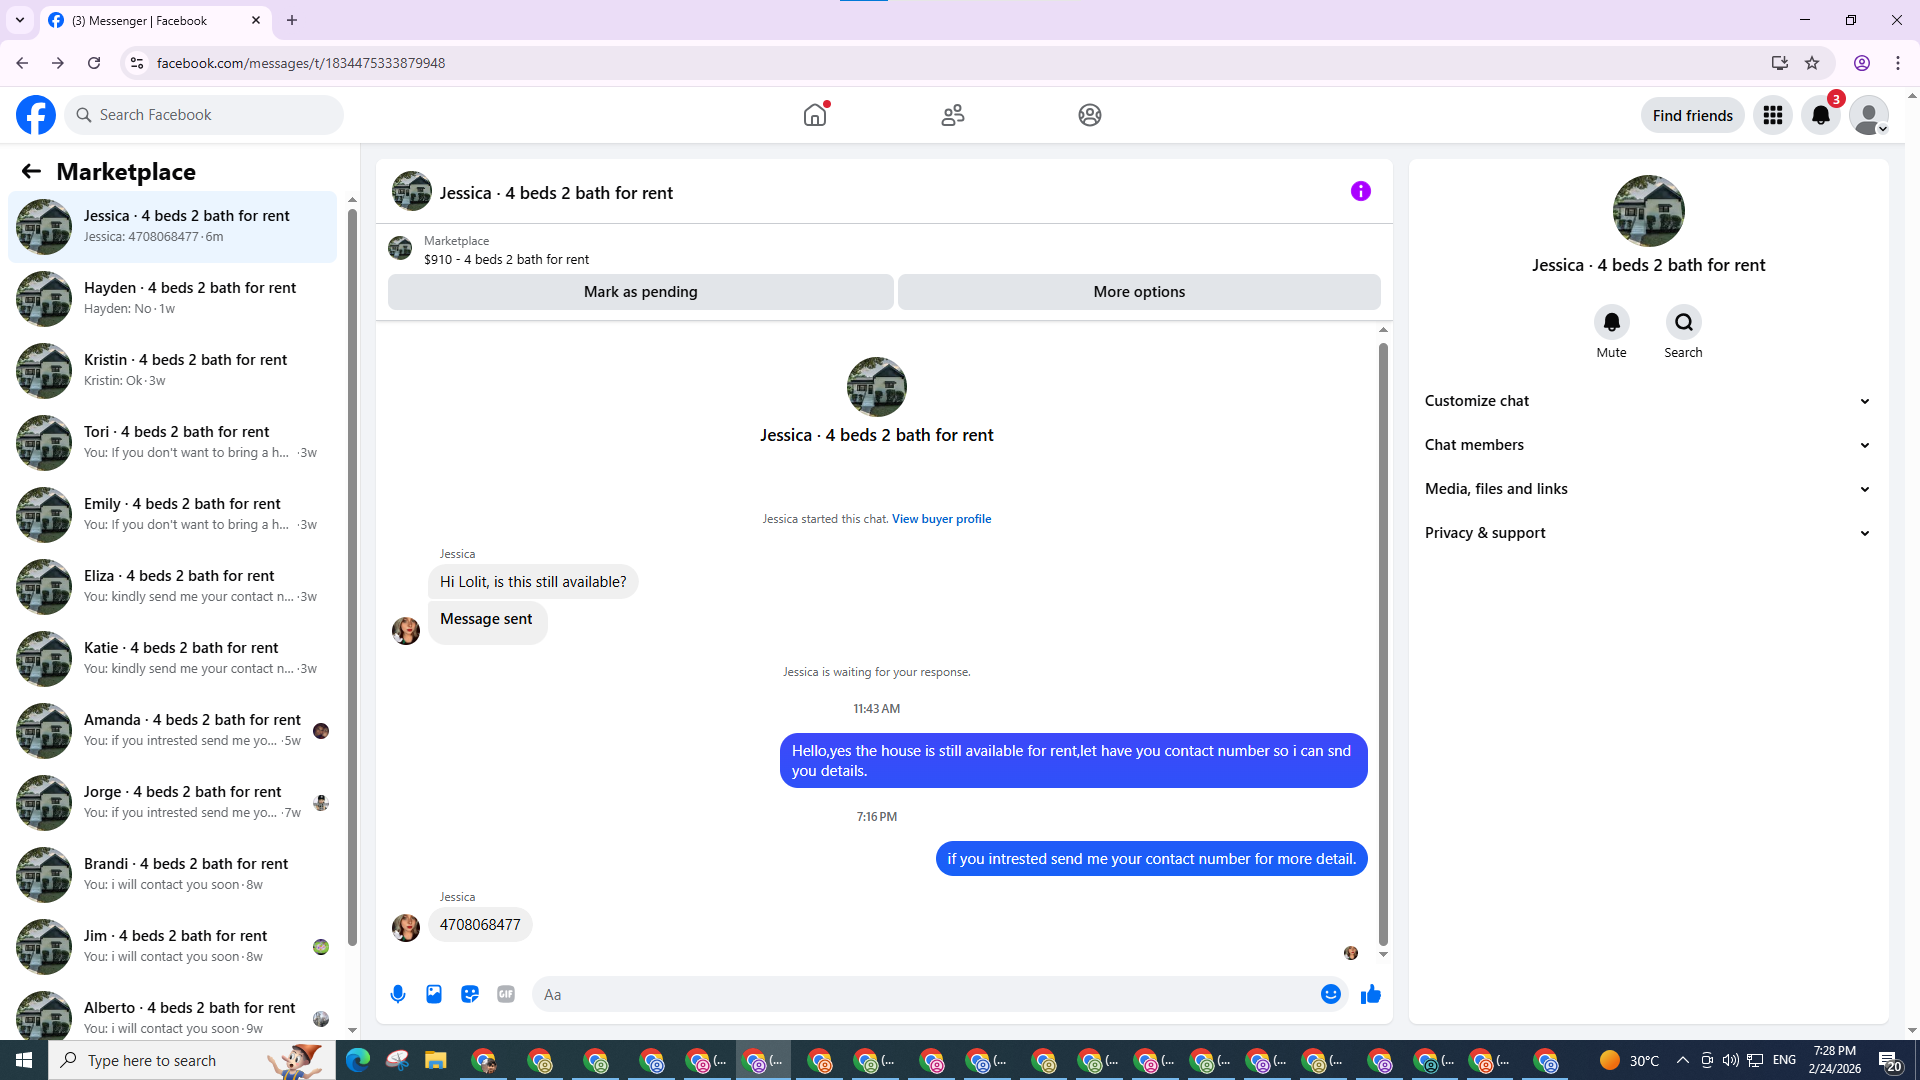
Task: Expand the Customize chat section
Action: click(1647, 401)
